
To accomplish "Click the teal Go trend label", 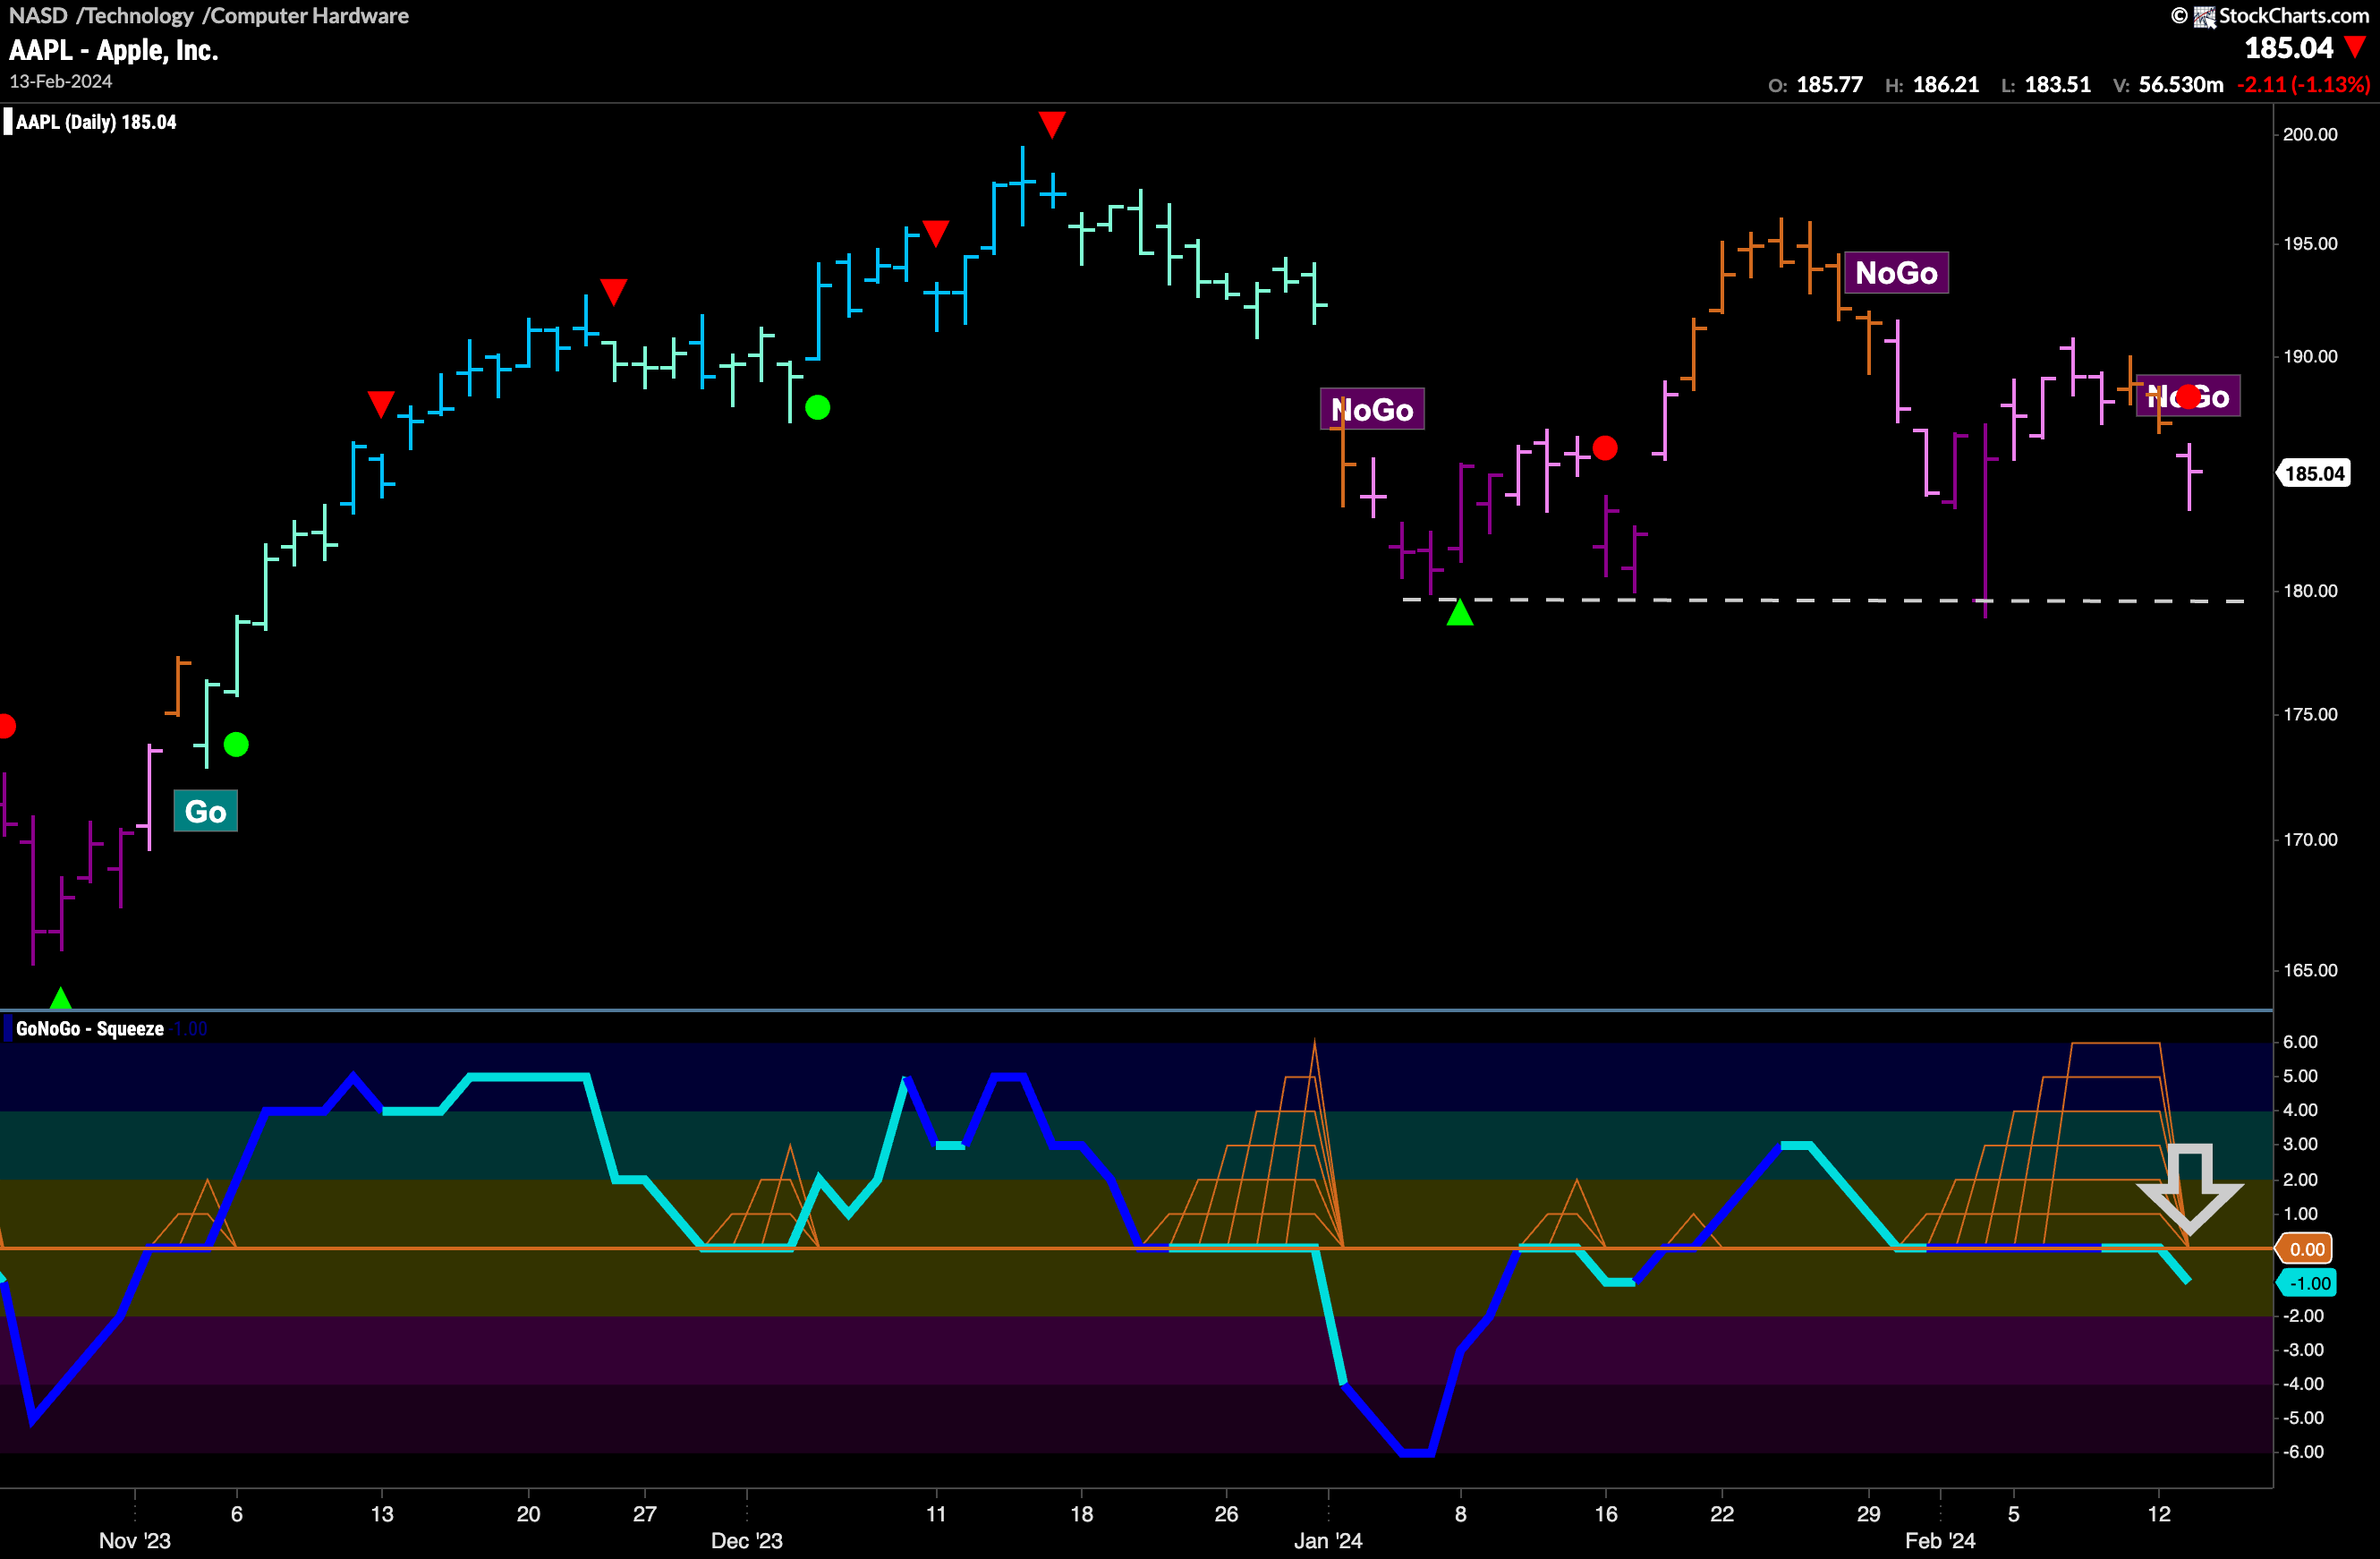I will [206, 811].
